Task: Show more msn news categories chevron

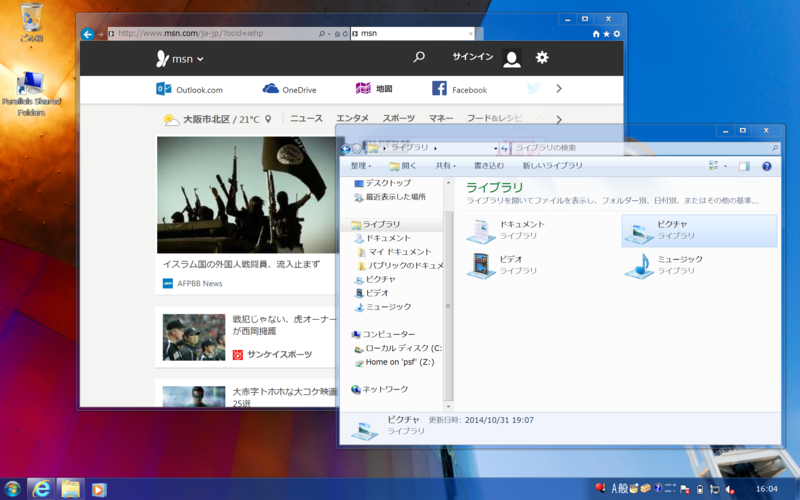Action: pyautogui.click(x=559, y=119)
